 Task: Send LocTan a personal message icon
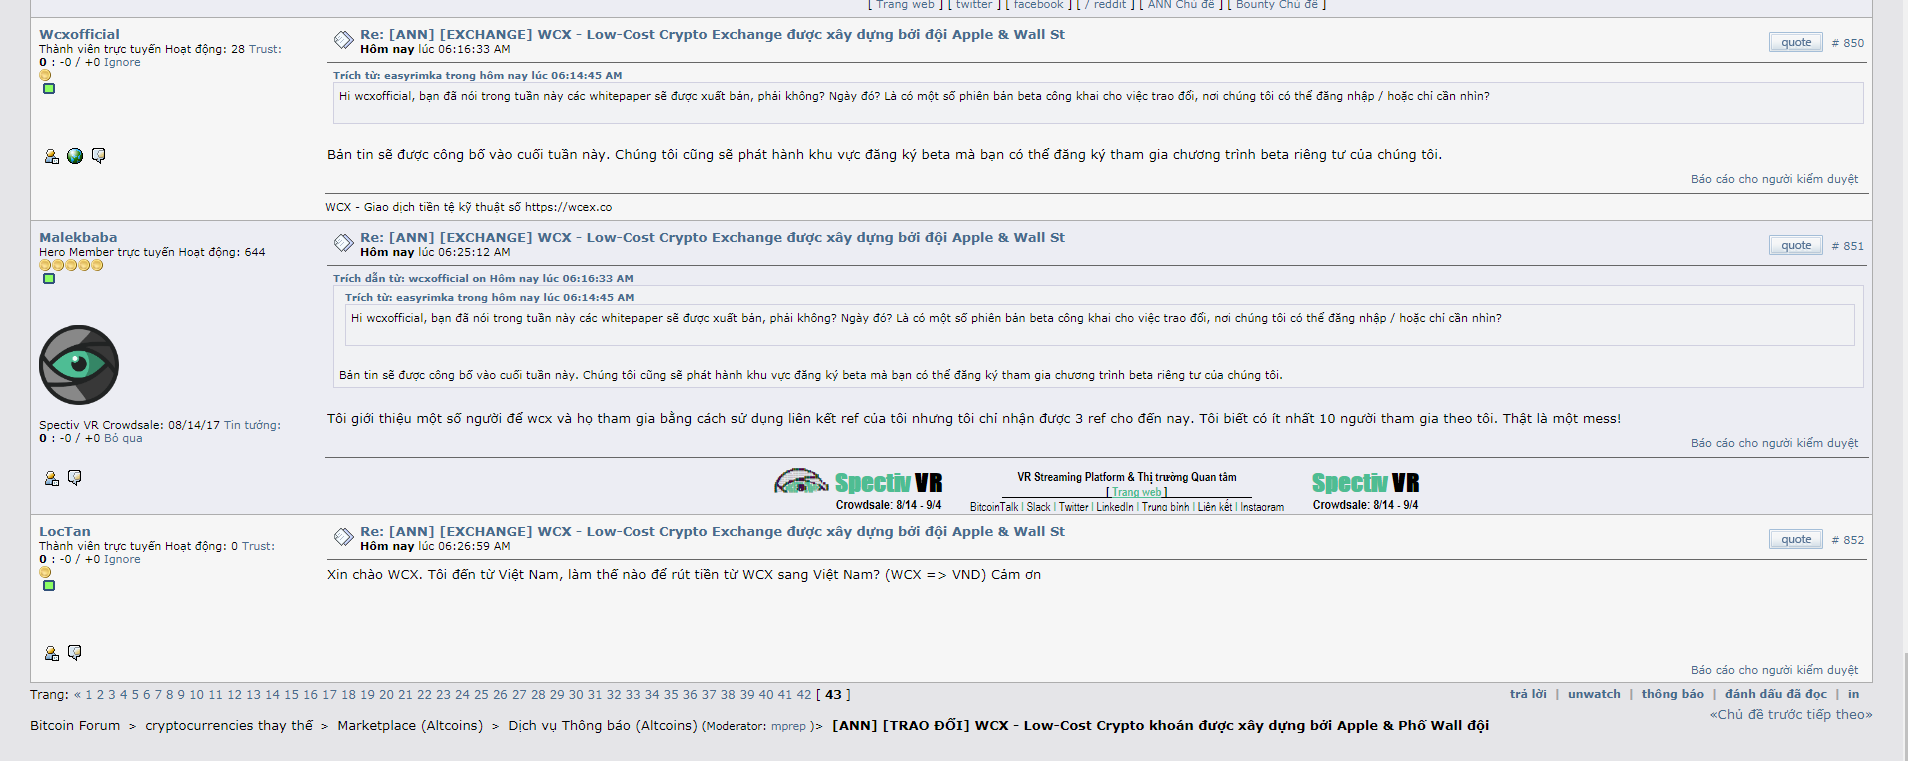click(75, 653)
